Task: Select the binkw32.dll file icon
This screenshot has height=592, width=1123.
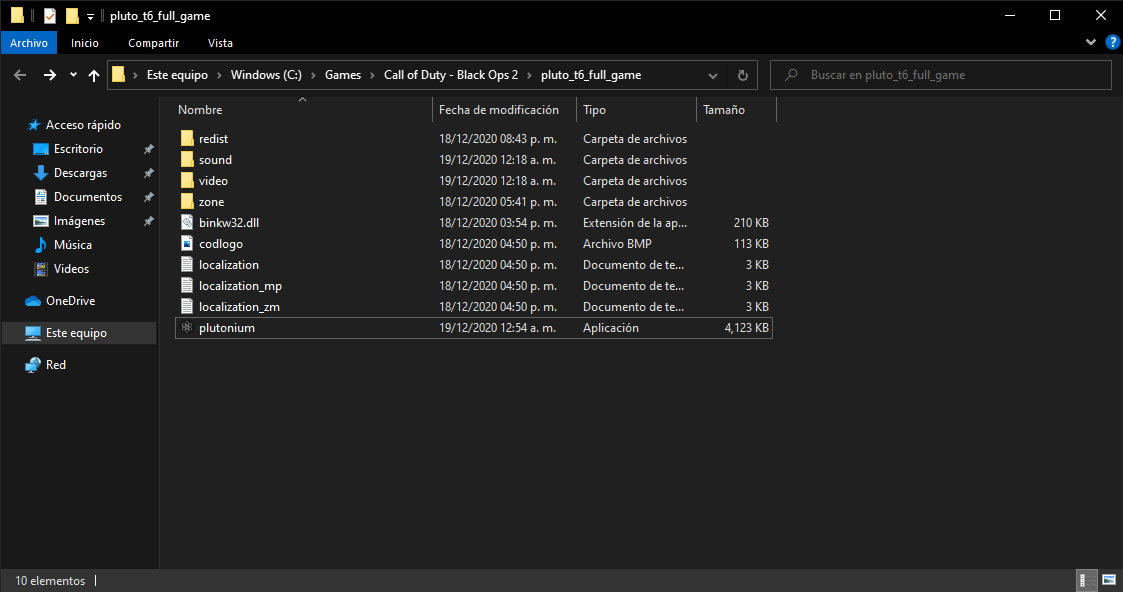Action: pyautogui.click(x=187, y=223)
